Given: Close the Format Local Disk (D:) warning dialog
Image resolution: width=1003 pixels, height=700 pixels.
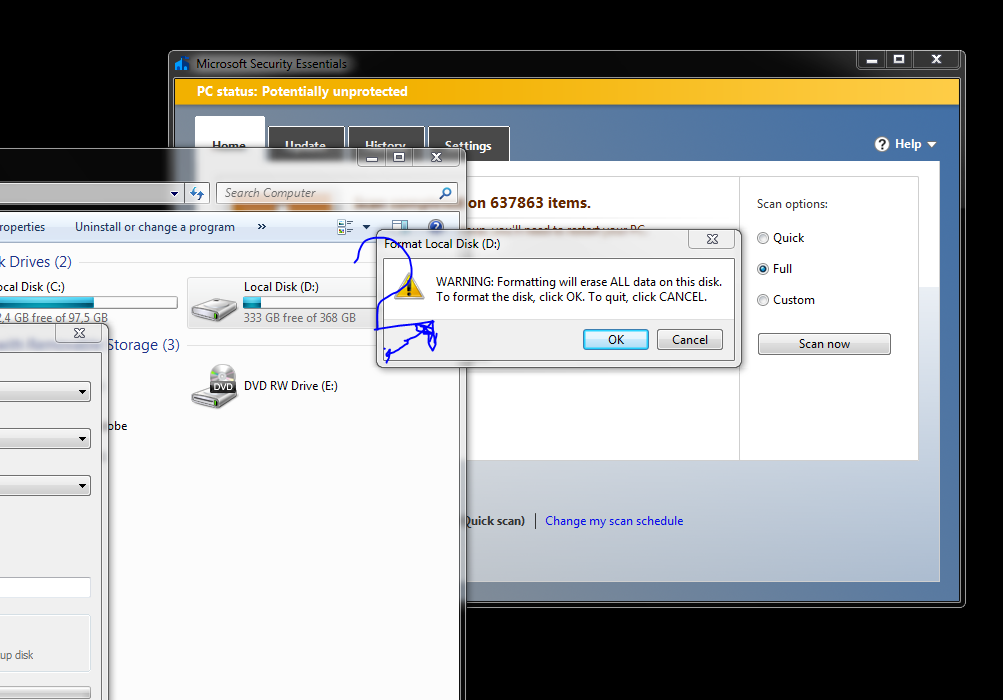Looking at the screenshot, I should tap(712, 239).
